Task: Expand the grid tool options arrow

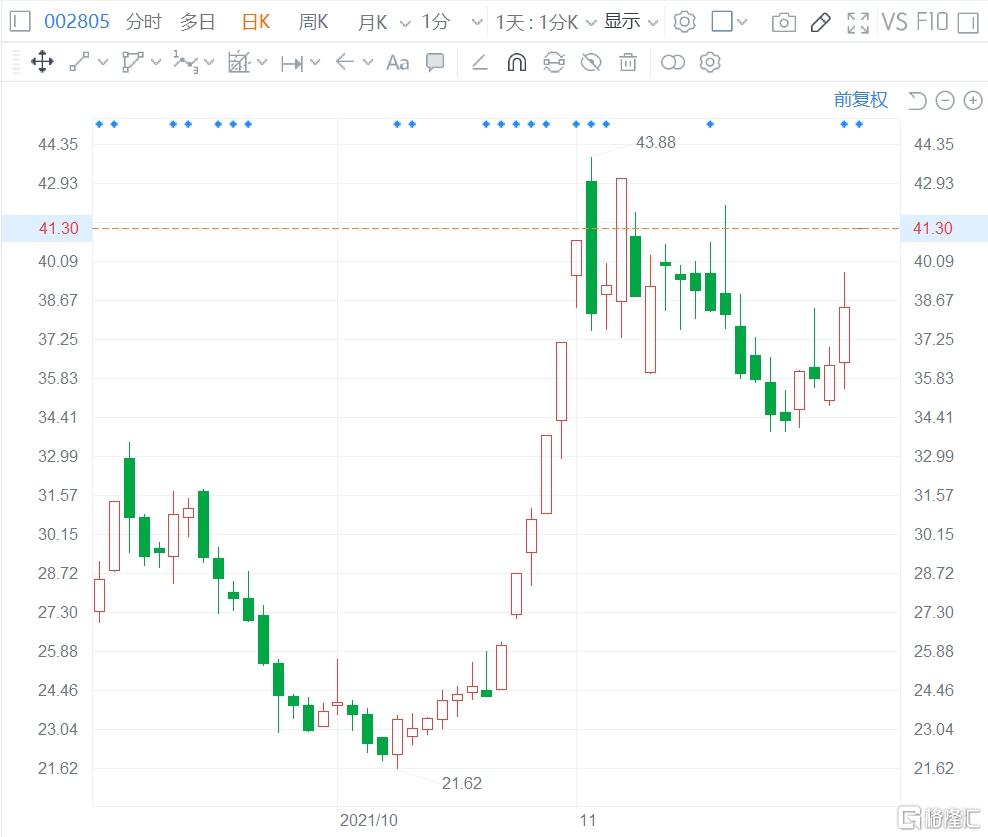Action: [x=262, y=62]
